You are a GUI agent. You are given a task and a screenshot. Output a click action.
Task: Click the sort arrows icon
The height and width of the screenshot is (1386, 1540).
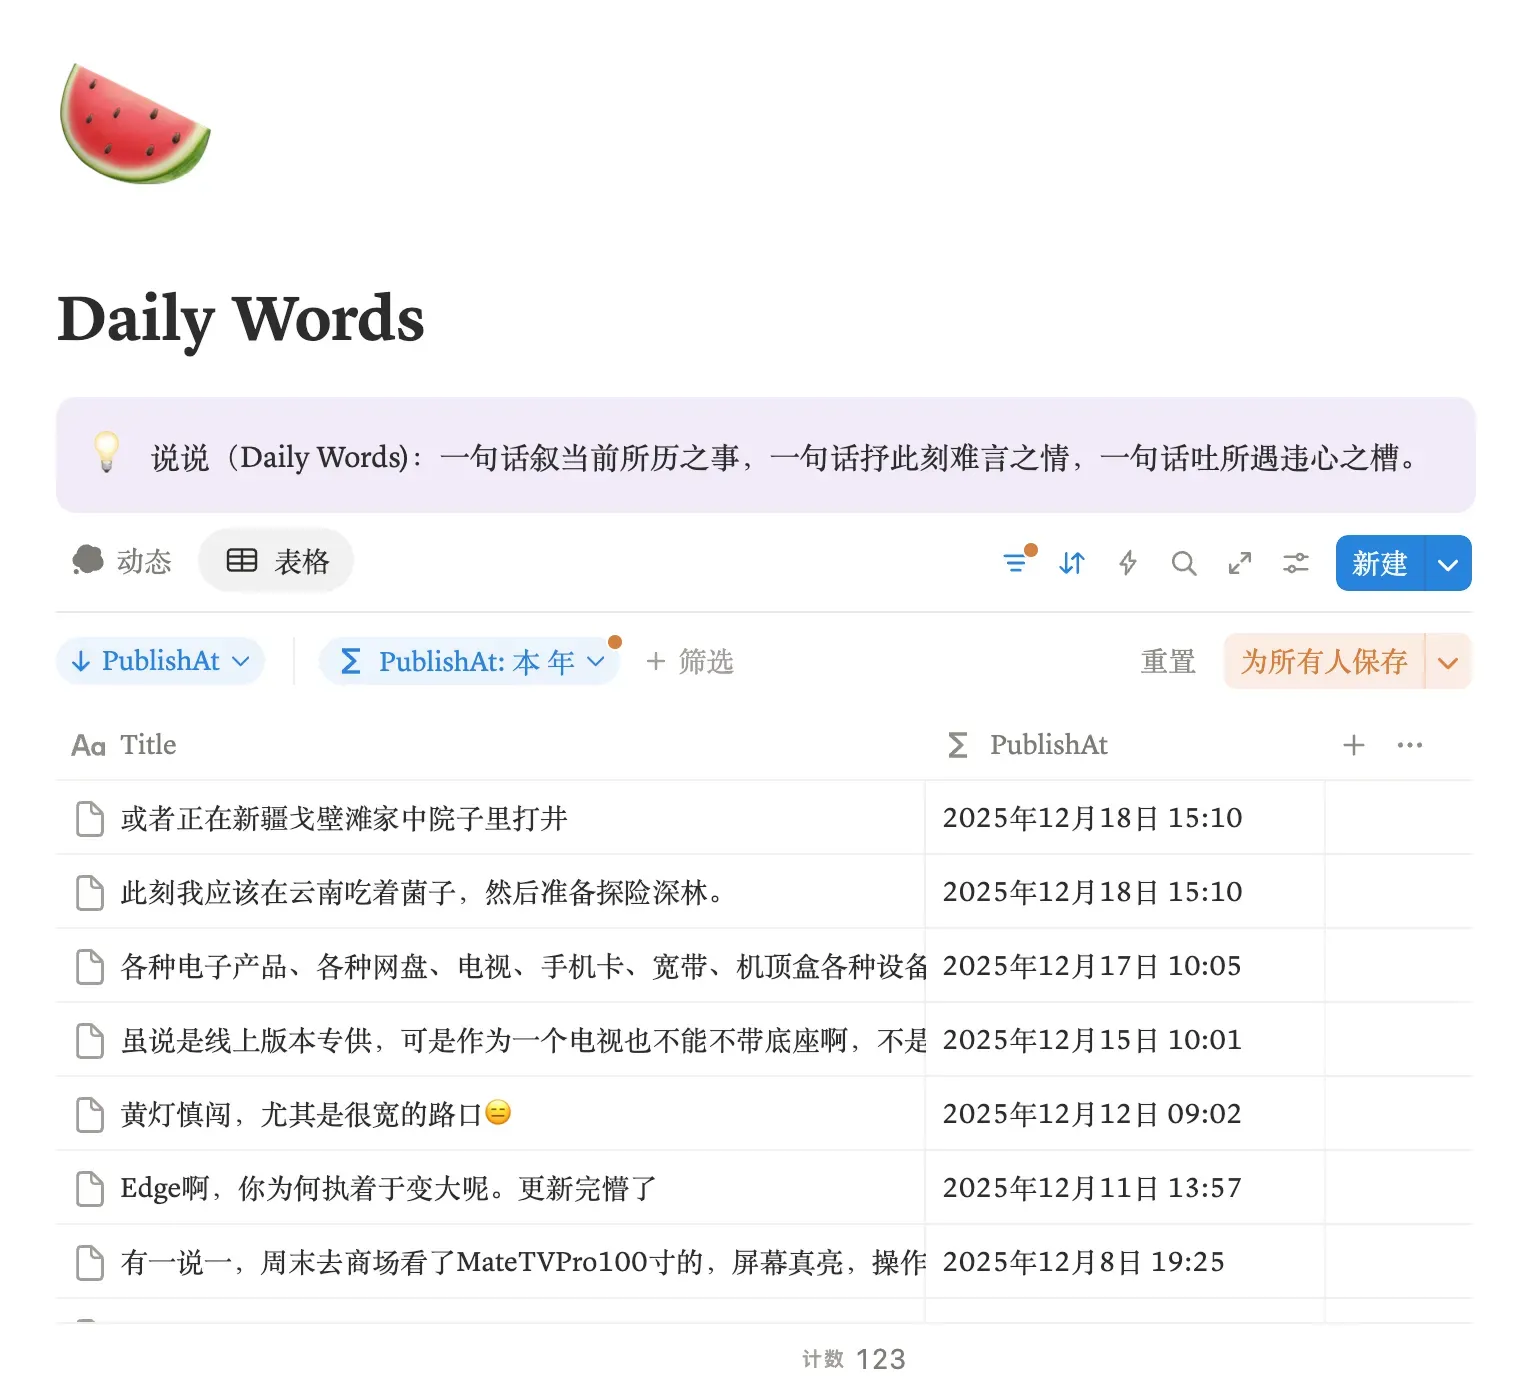[x=1072, y=563]
